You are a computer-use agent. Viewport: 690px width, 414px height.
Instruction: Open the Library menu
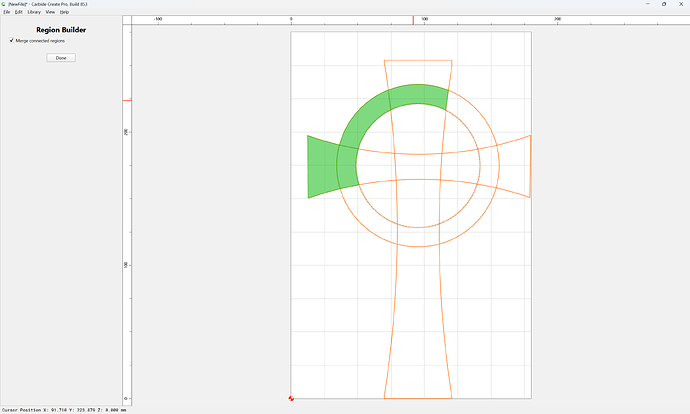point(34,12)
